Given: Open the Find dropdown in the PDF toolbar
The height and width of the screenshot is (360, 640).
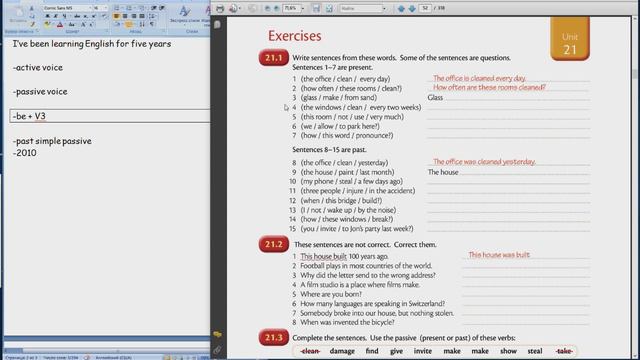Looking at the screenshot, I should 384,8.
